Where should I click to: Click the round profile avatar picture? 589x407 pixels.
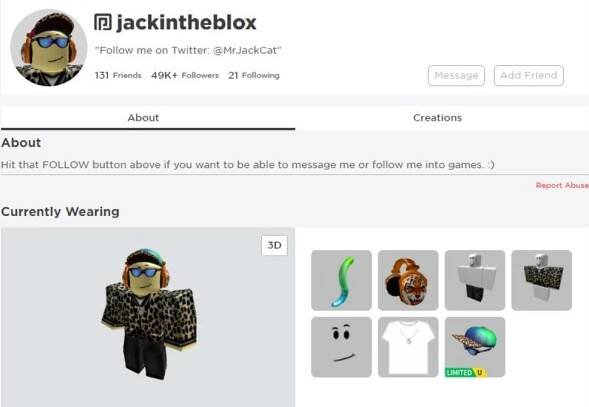pyautogui.click(x=49, y=48)
